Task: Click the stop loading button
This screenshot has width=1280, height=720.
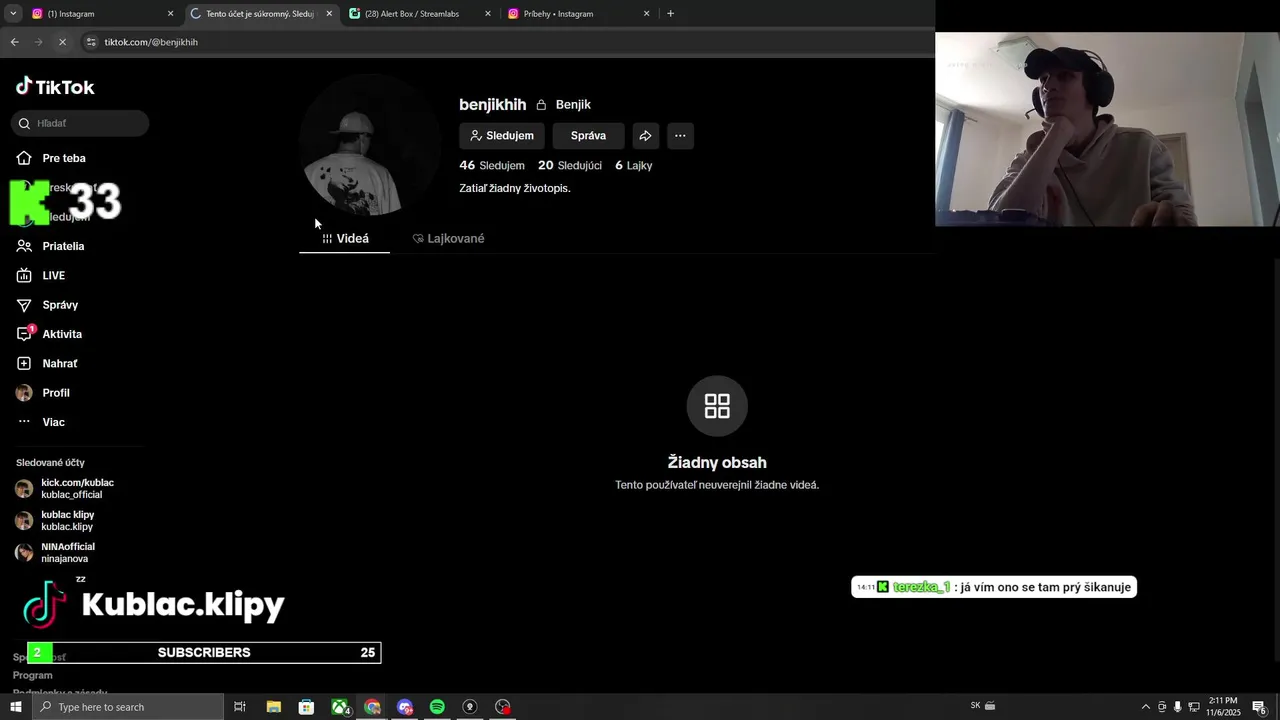Action: coord(62,42)
